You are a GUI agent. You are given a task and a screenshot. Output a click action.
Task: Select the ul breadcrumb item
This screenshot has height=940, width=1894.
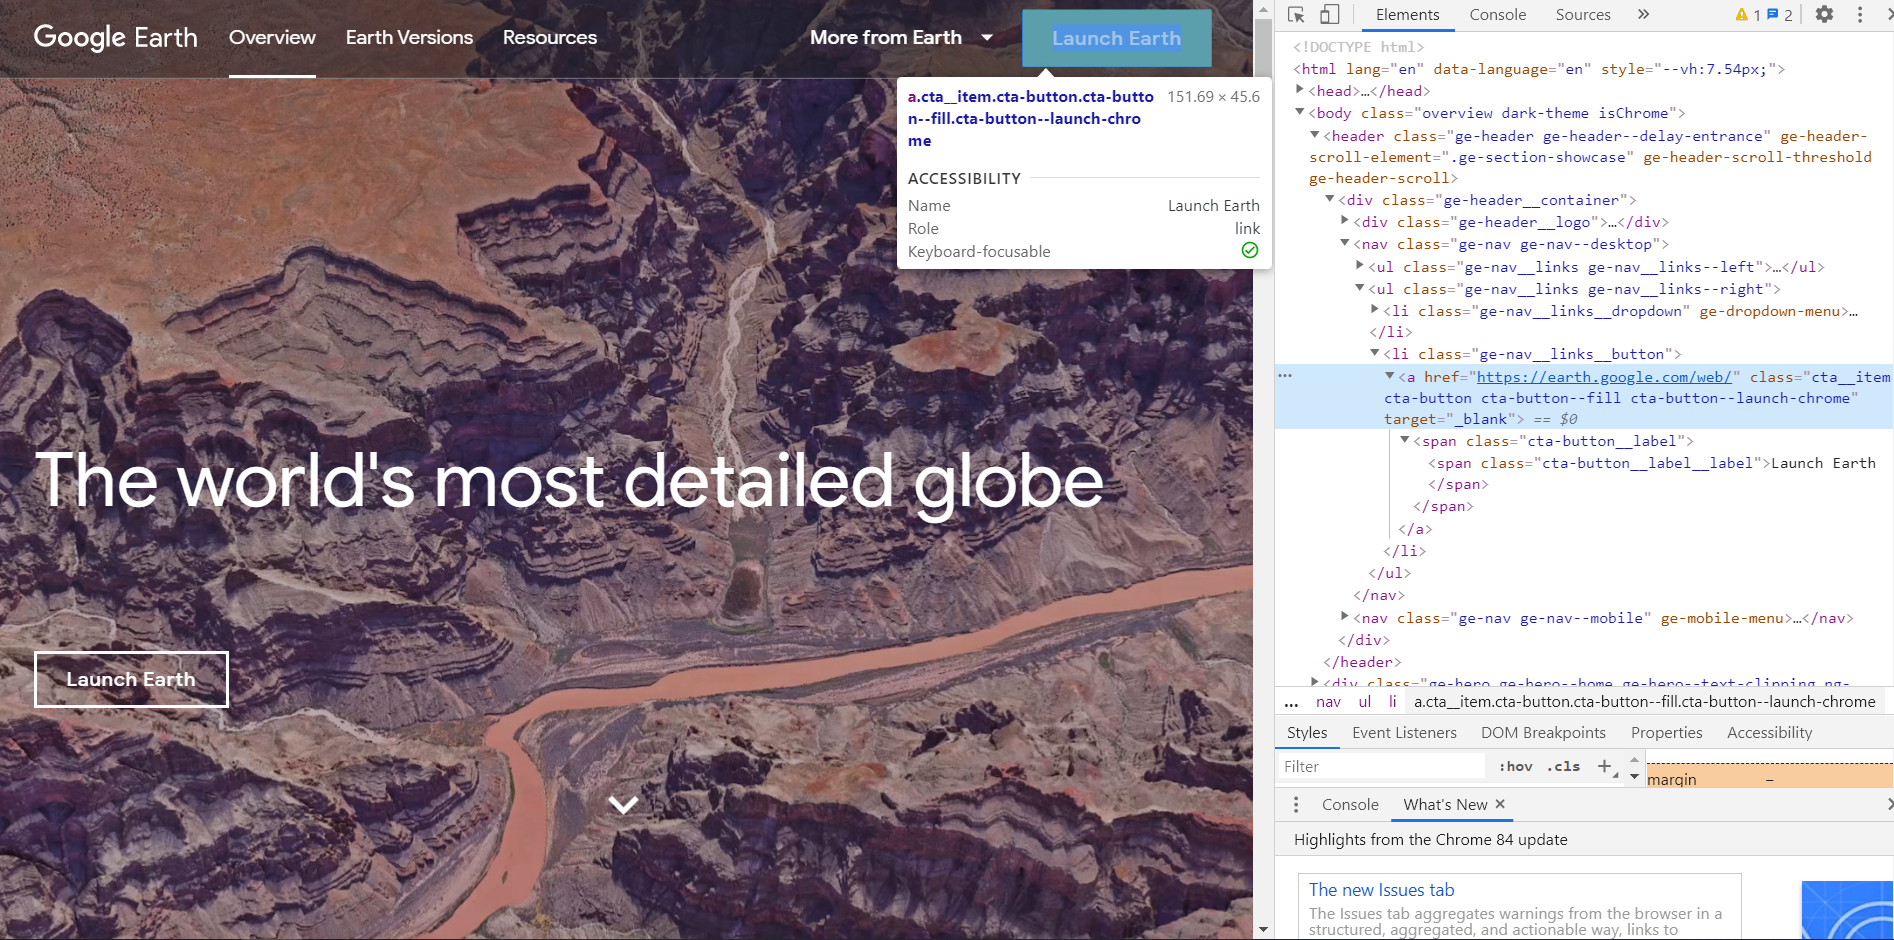pos(1365,702)
